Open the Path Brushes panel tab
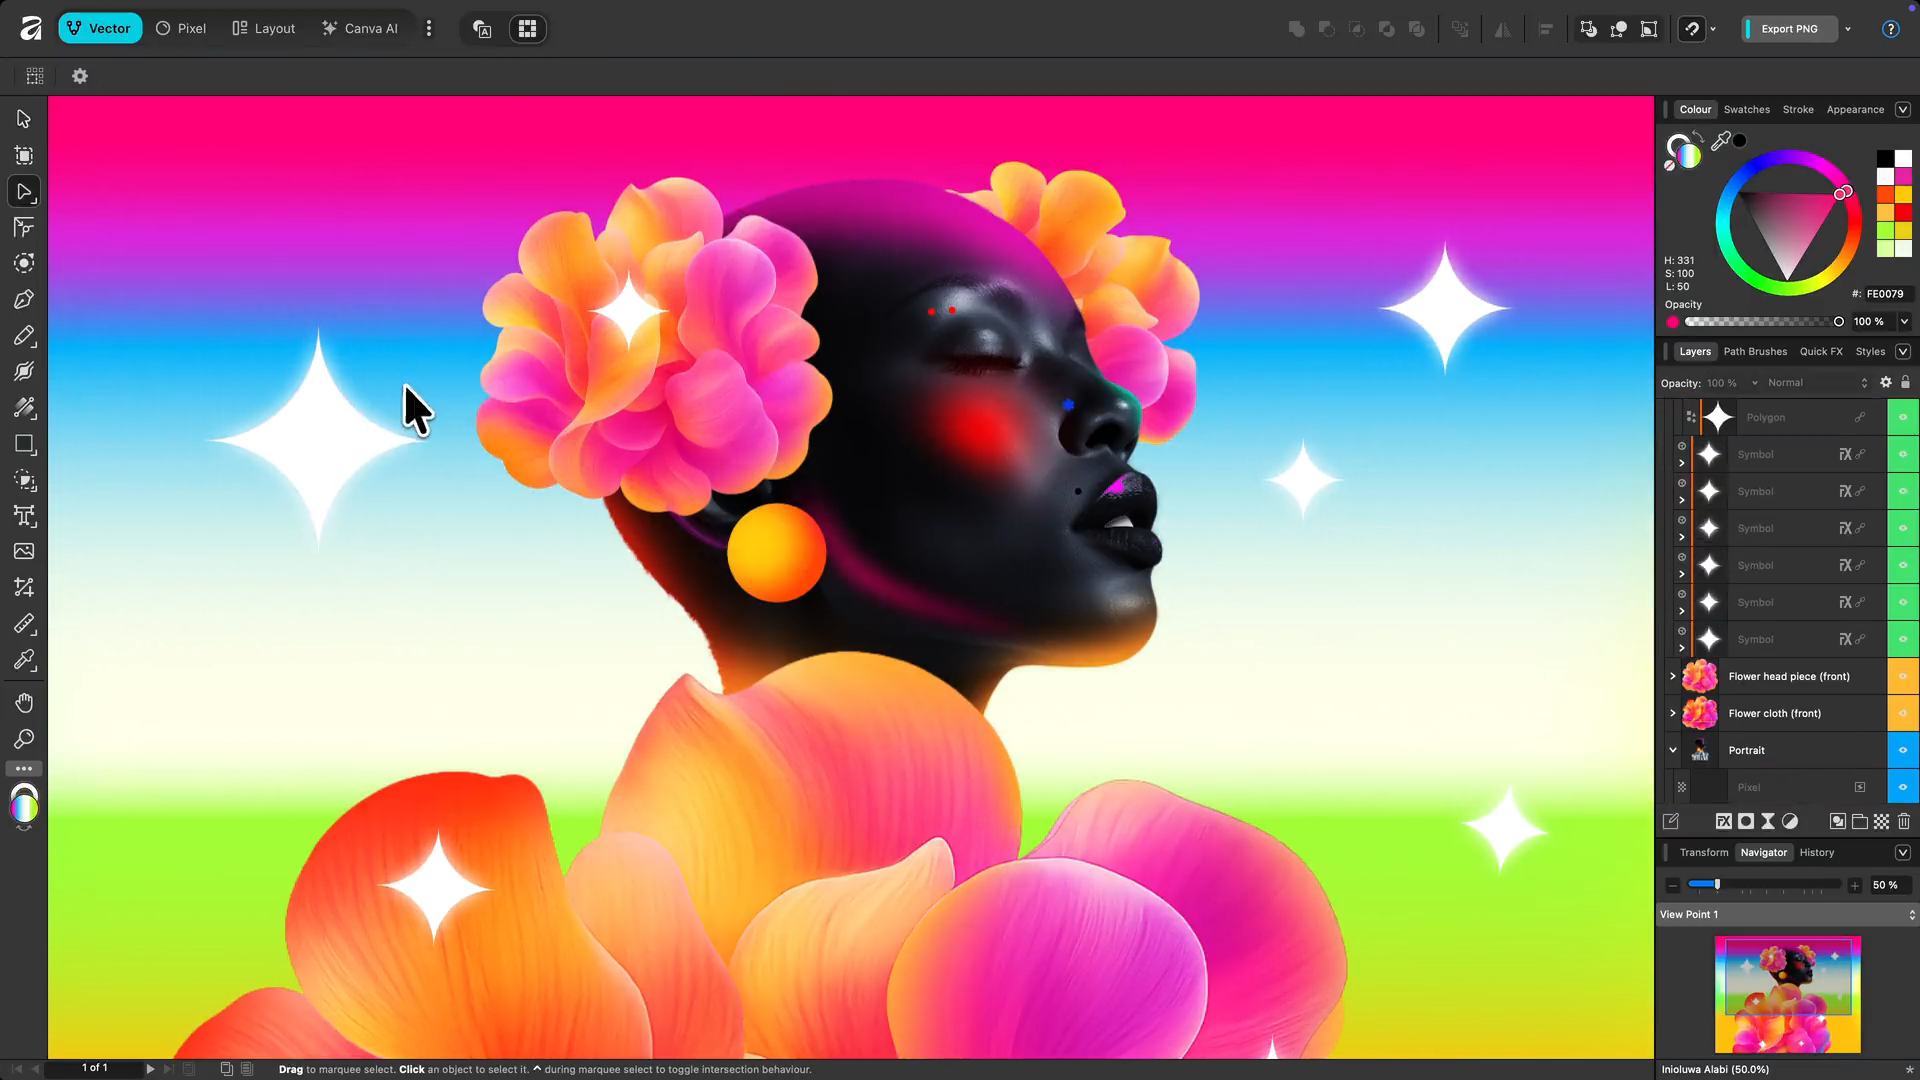 click(1755, 351)
